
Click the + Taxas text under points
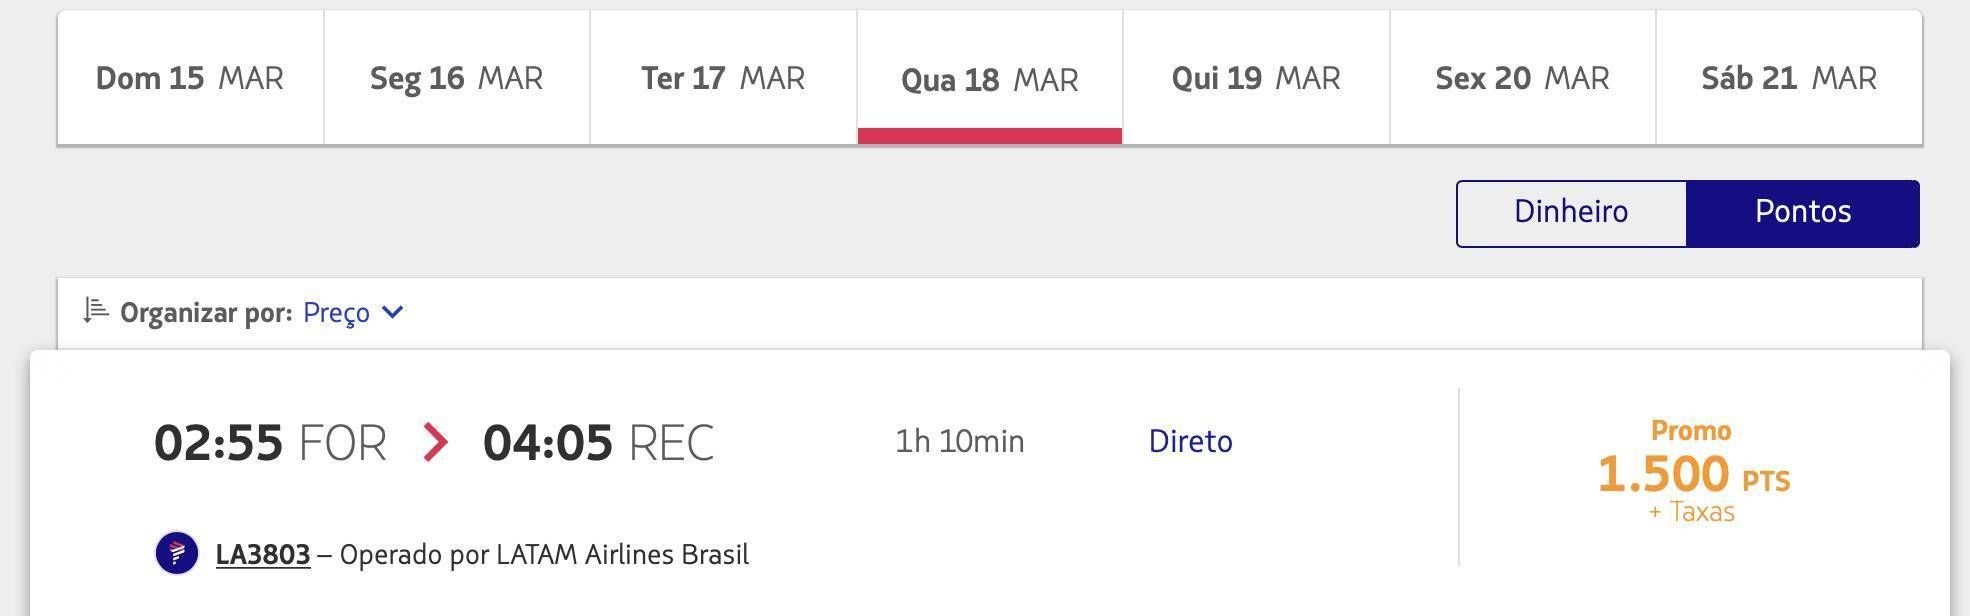tap(1692, 512)
